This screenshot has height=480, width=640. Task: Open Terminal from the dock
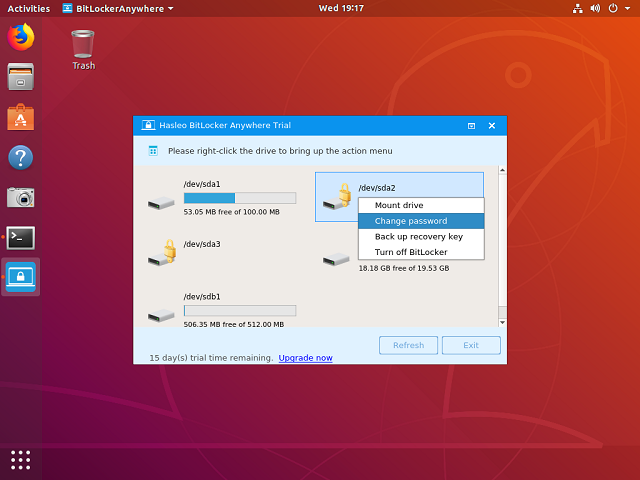click(x=21, y=238)
